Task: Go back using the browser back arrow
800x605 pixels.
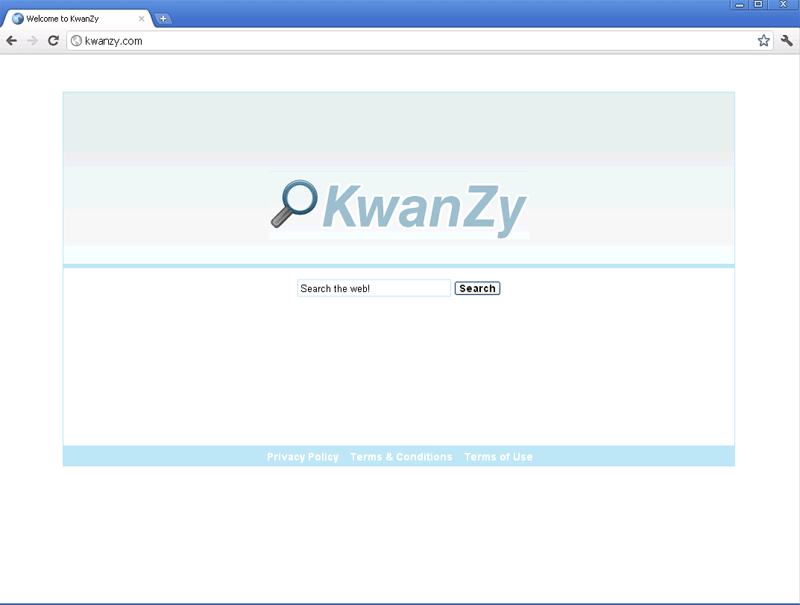Action: (x=12, y=41)
